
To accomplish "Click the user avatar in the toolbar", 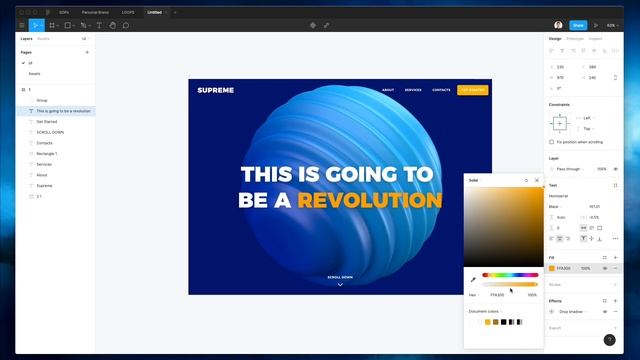I will click(558, 25).
